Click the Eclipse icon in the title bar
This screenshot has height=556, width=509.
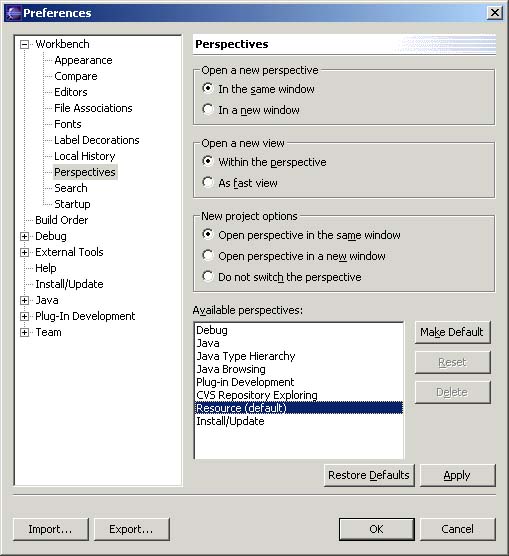tap(13, 13)
